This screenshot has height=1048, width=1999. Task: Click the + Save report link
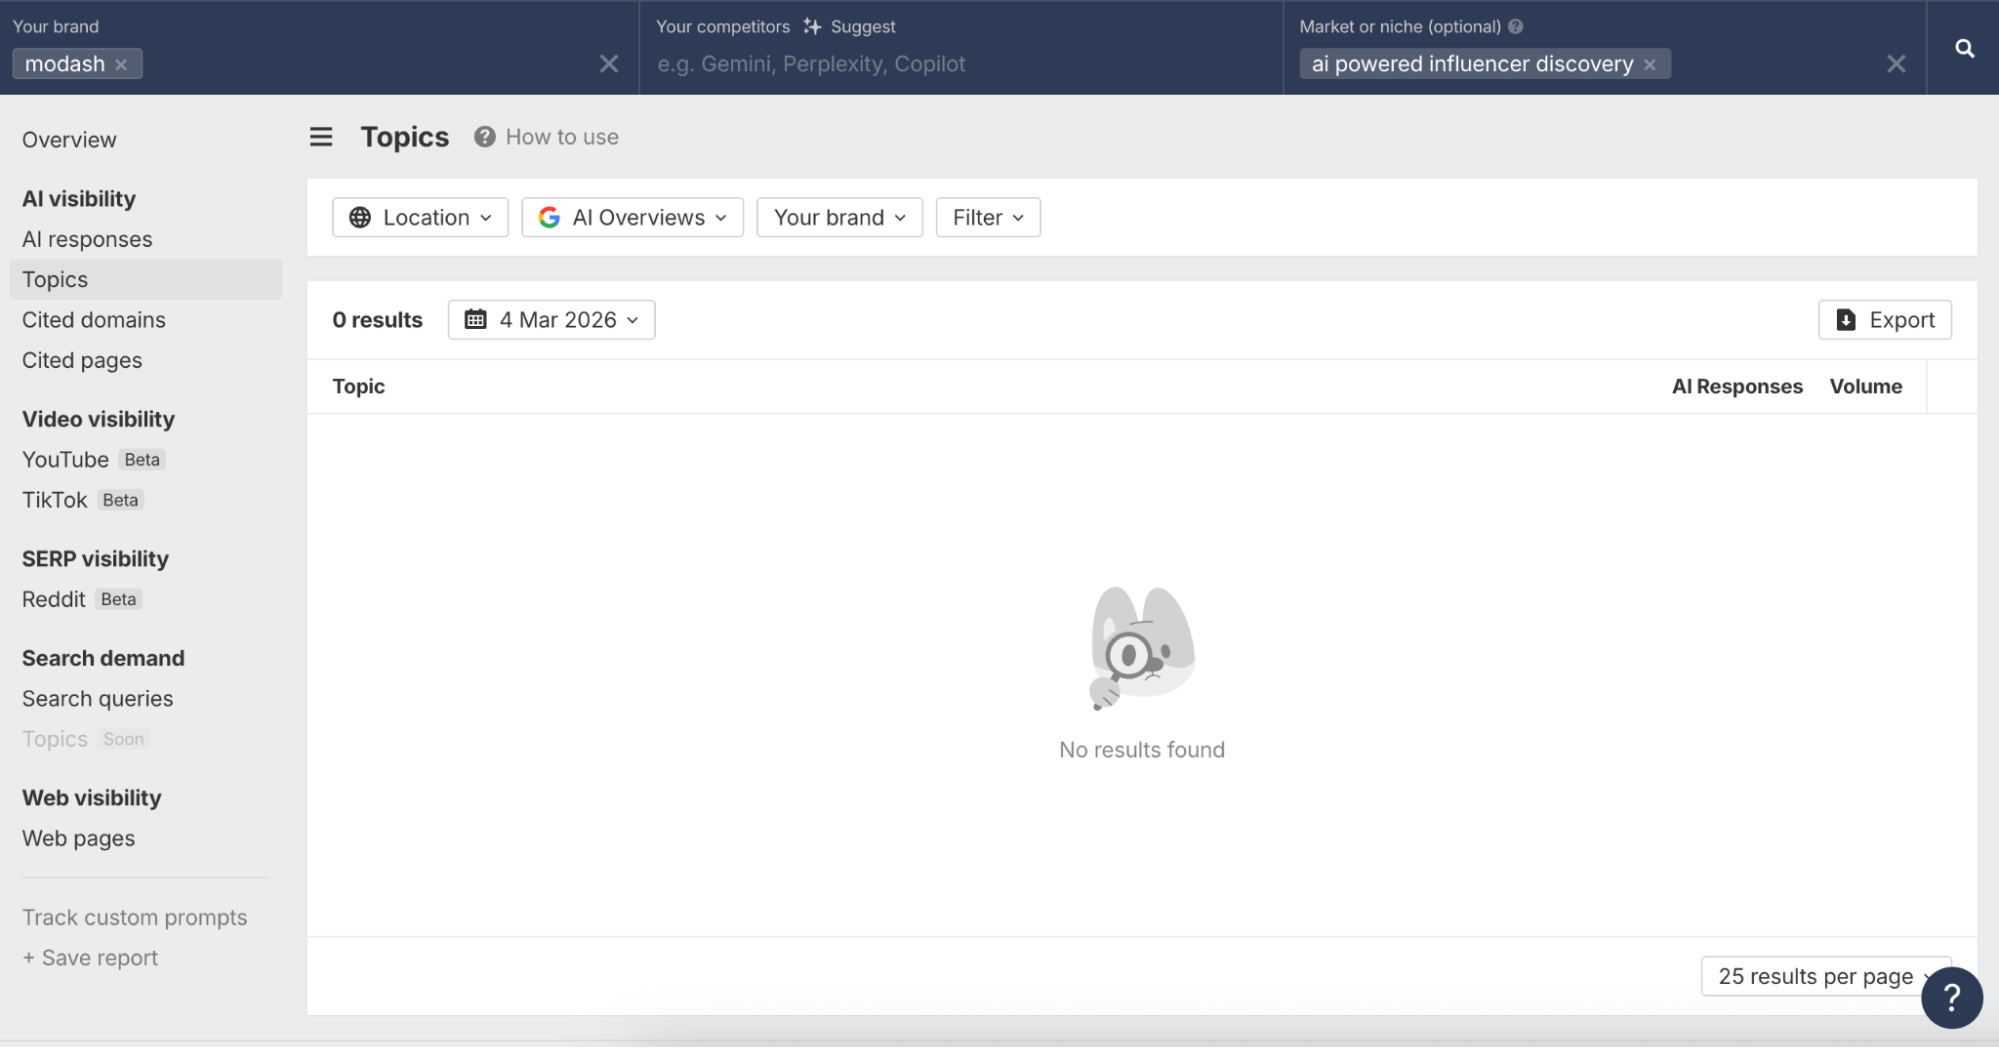coord(90,958)
